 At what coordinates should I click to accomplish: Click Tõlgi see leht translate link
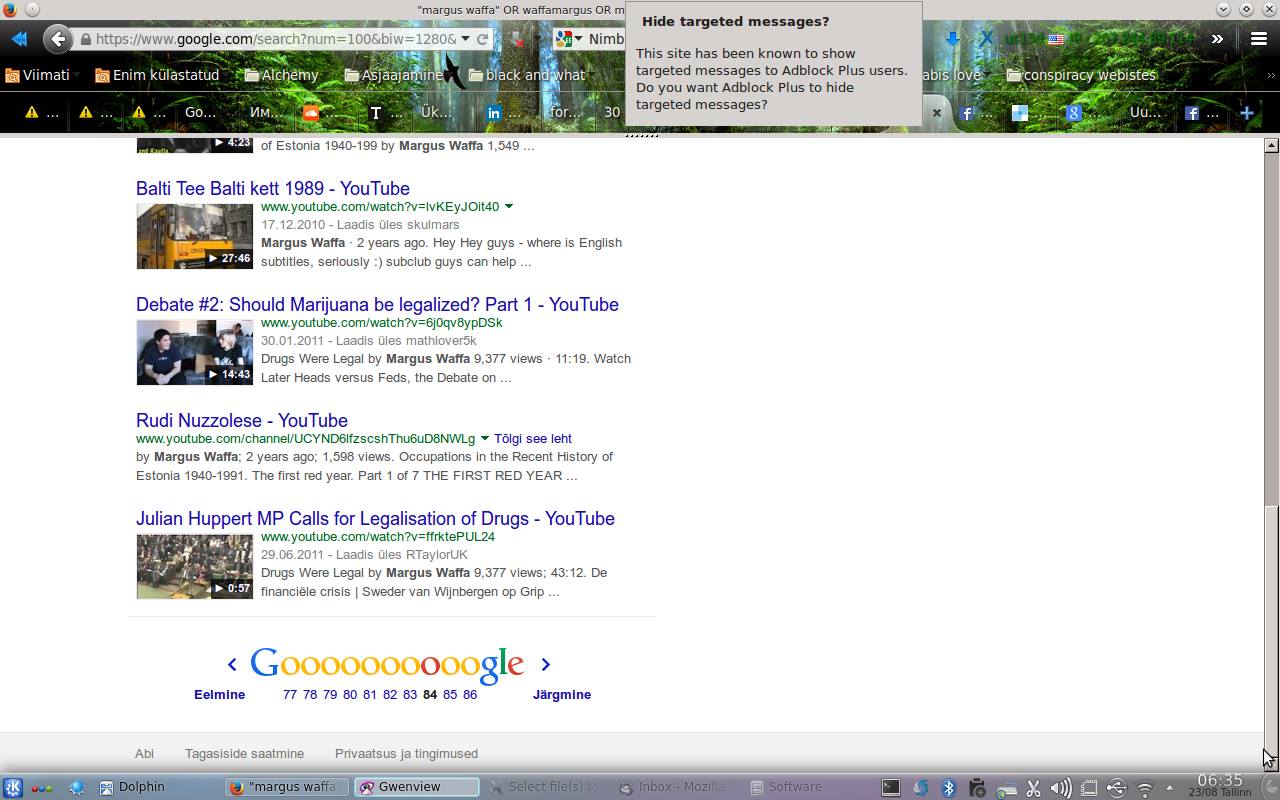click(533, 439)
